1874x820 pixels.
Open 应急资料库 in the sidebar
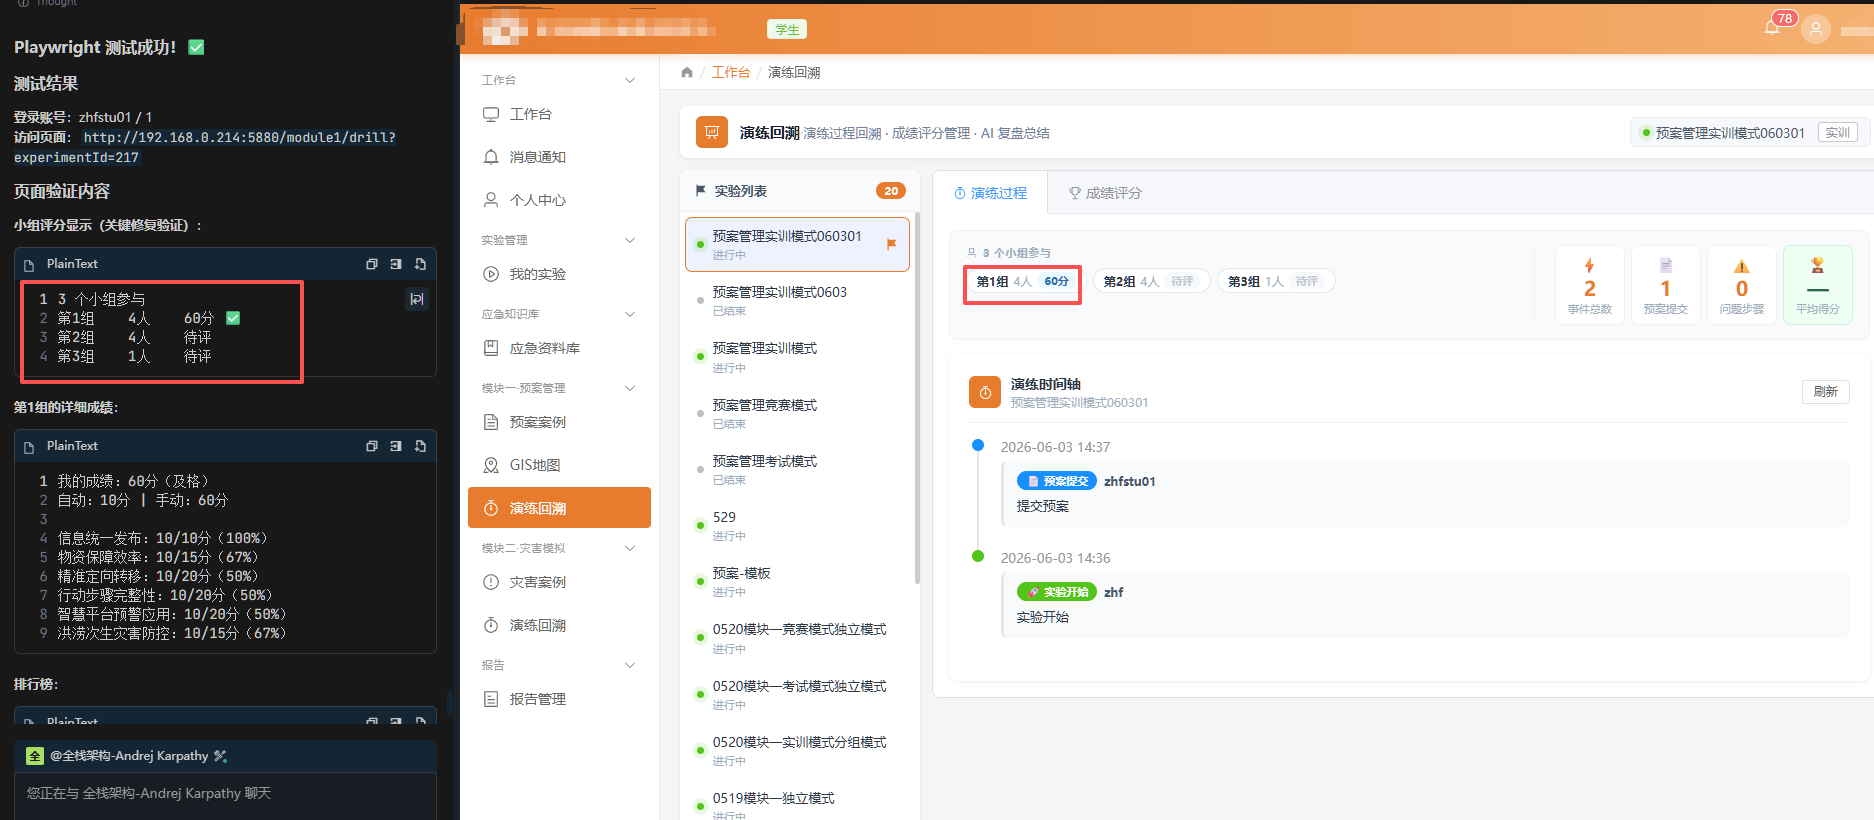click(x=559, y=348)
